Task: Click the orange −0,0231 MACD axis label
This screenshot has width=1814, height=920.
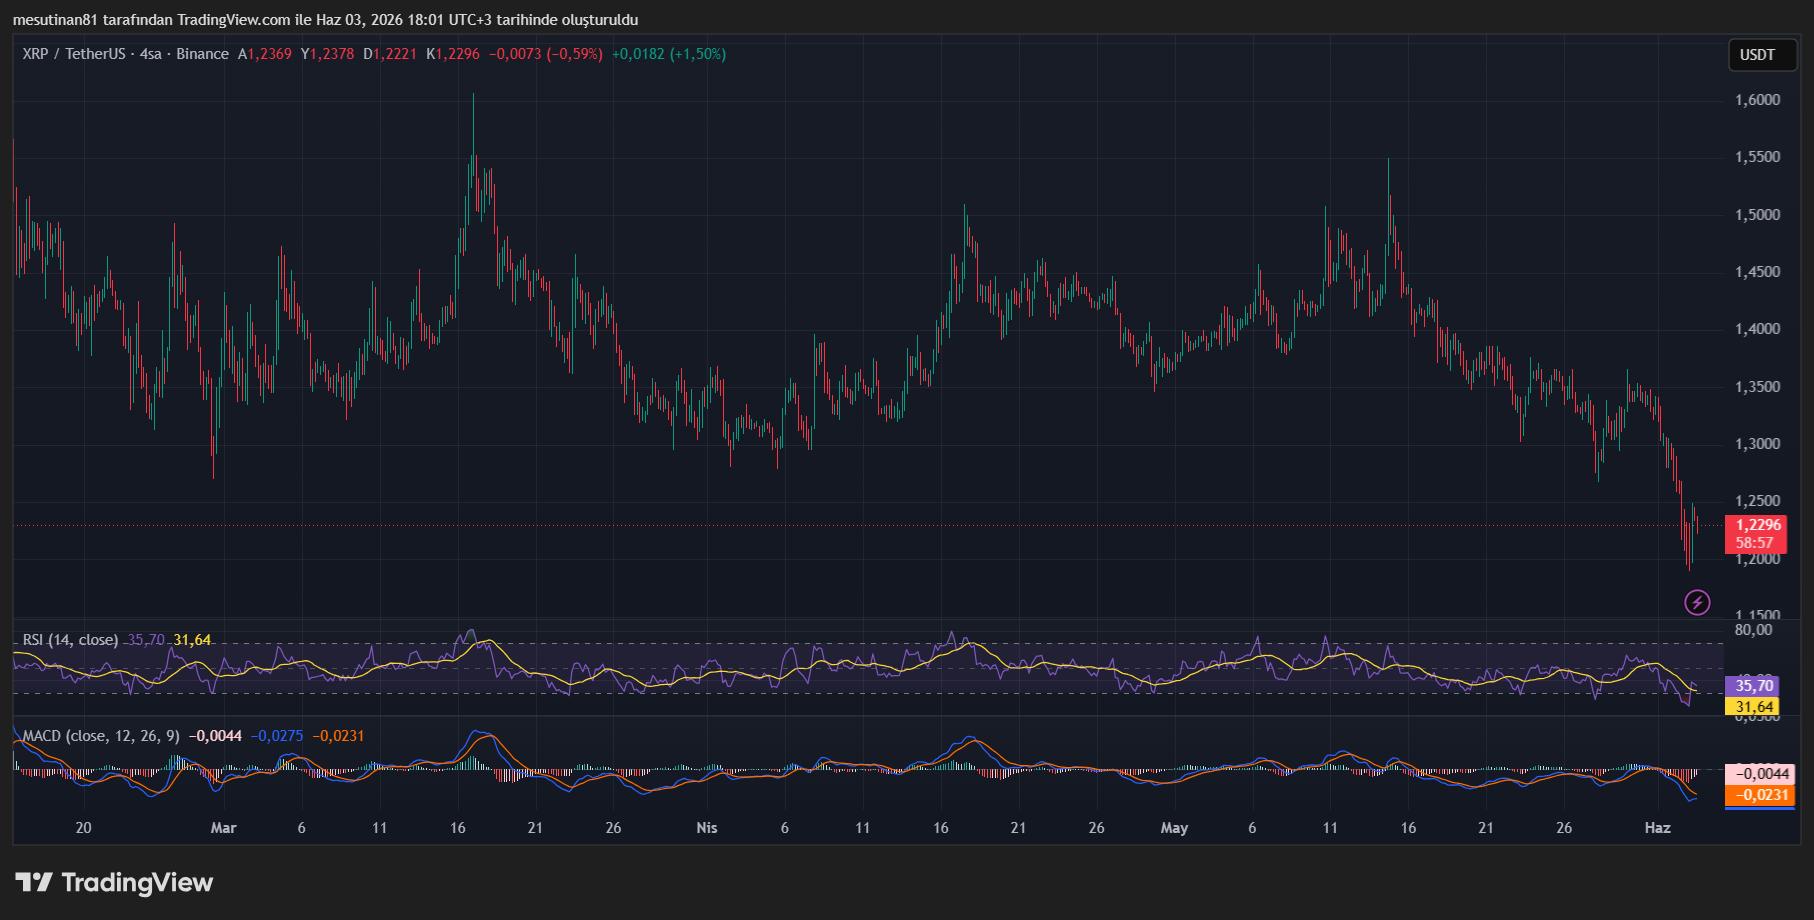Action: pos(1761,795)
